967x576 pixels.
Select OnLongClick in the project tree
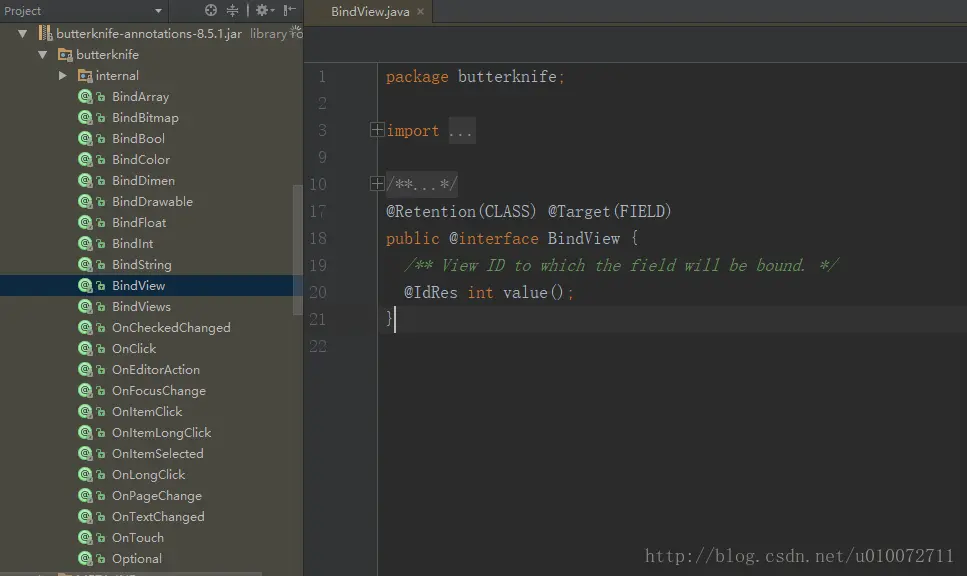[x=149, y=474]
